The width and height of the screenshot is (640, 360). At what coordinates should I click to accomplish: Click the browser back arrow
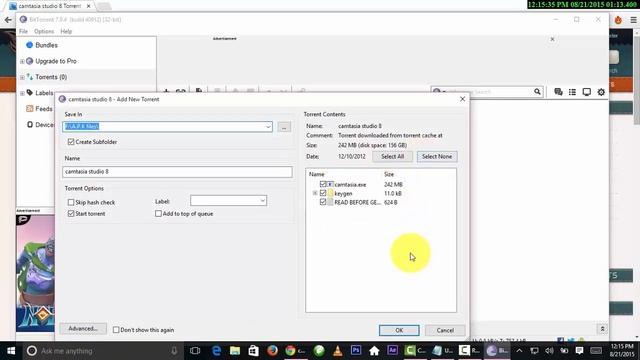[x=8, y=19]
